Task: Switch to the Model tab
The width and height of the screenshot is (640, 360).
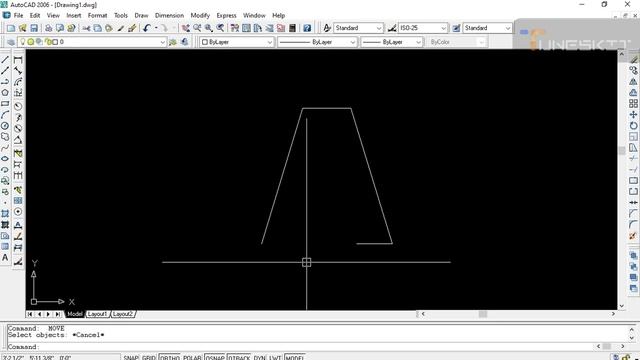Action: point(75,314)
